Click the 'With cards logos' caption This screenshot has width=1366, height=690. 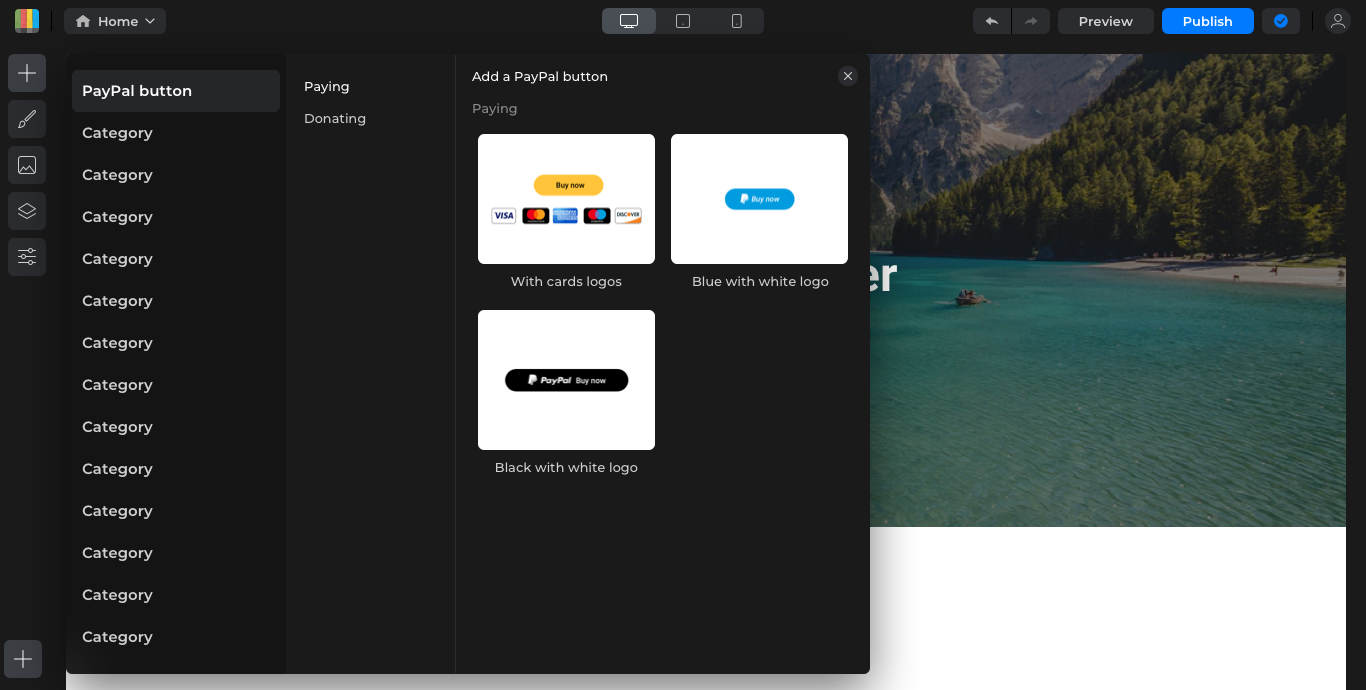[566, 282]
